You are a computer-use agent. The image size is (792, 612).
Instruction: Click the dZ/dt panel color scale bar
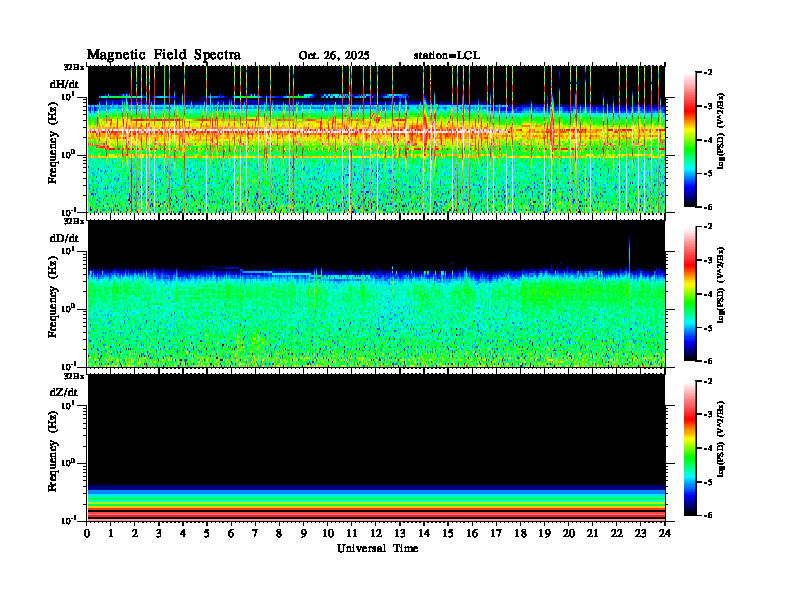[x=690, y=448]
